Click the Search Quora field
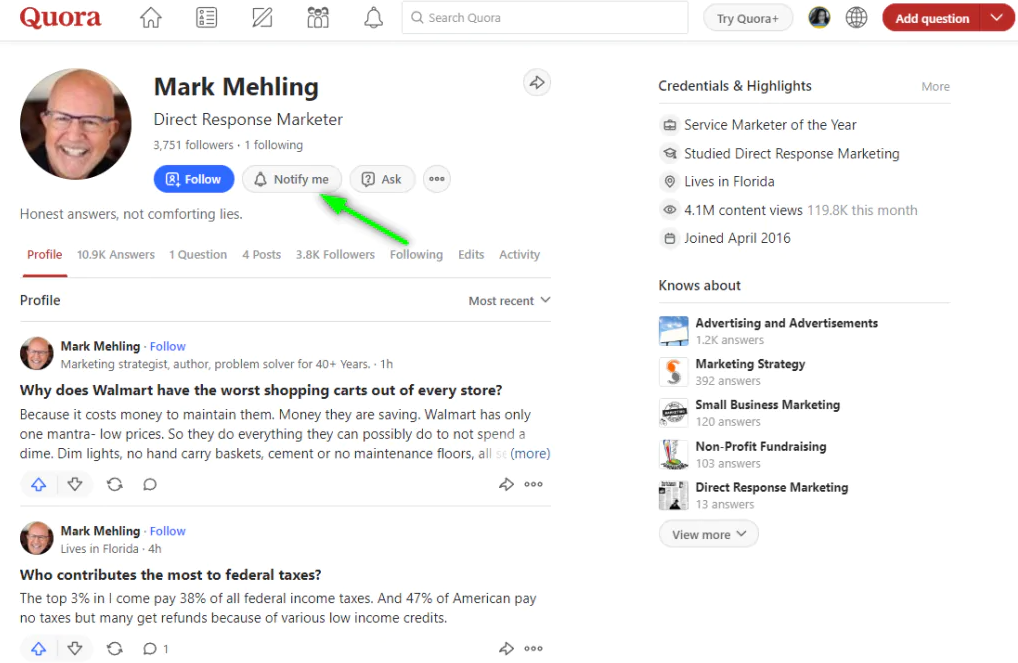The image size is (1018, 663). pyautogui.click(x=545, y=18)
